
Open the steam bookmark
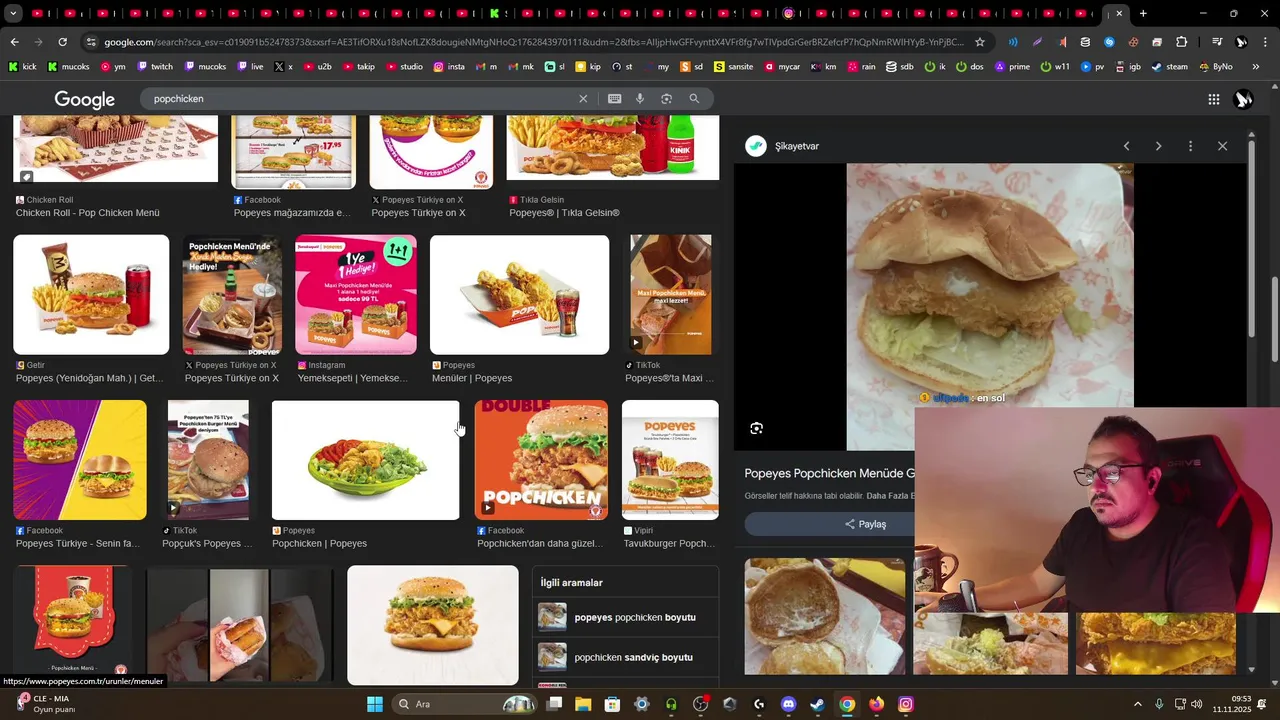tap(1170, 67)
